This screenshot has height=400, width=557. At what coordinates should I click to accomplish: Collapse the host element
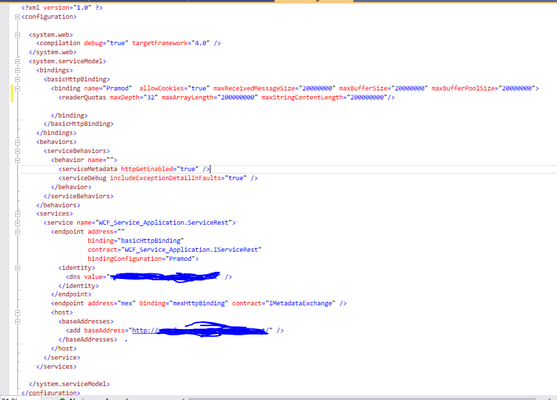pos(17,313)
